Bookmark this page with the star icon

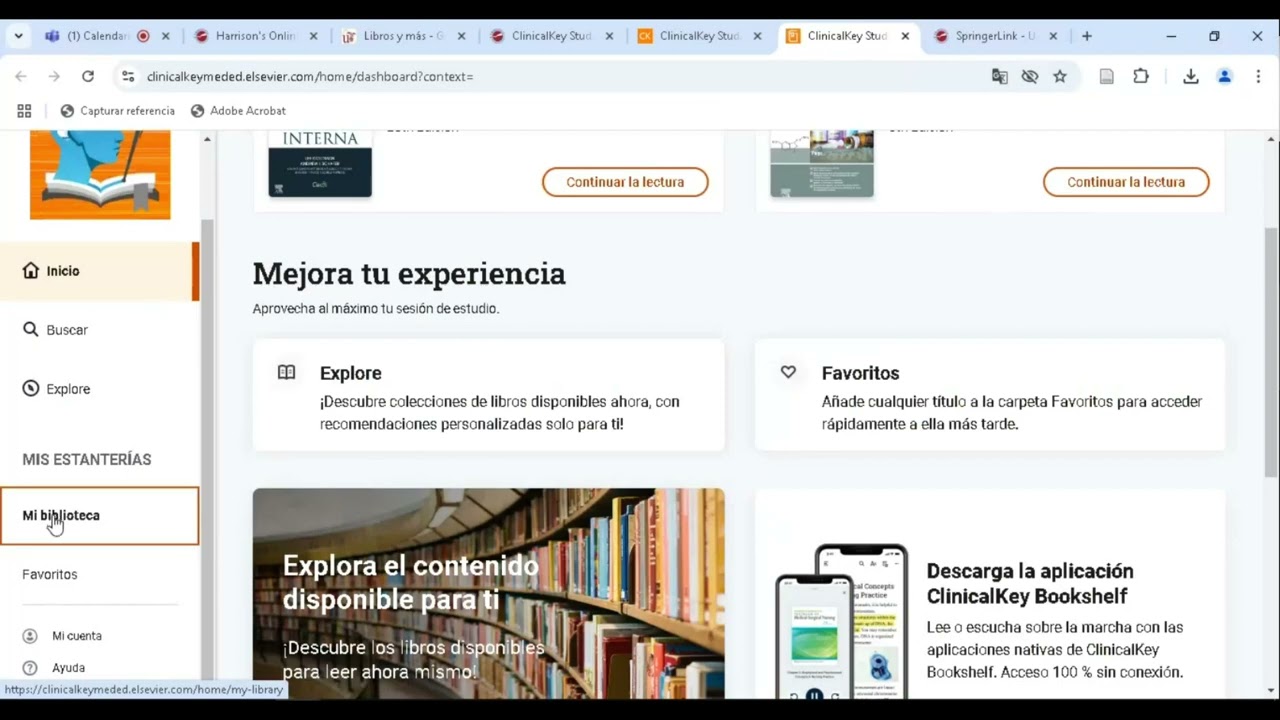(x=1060, y=76)
